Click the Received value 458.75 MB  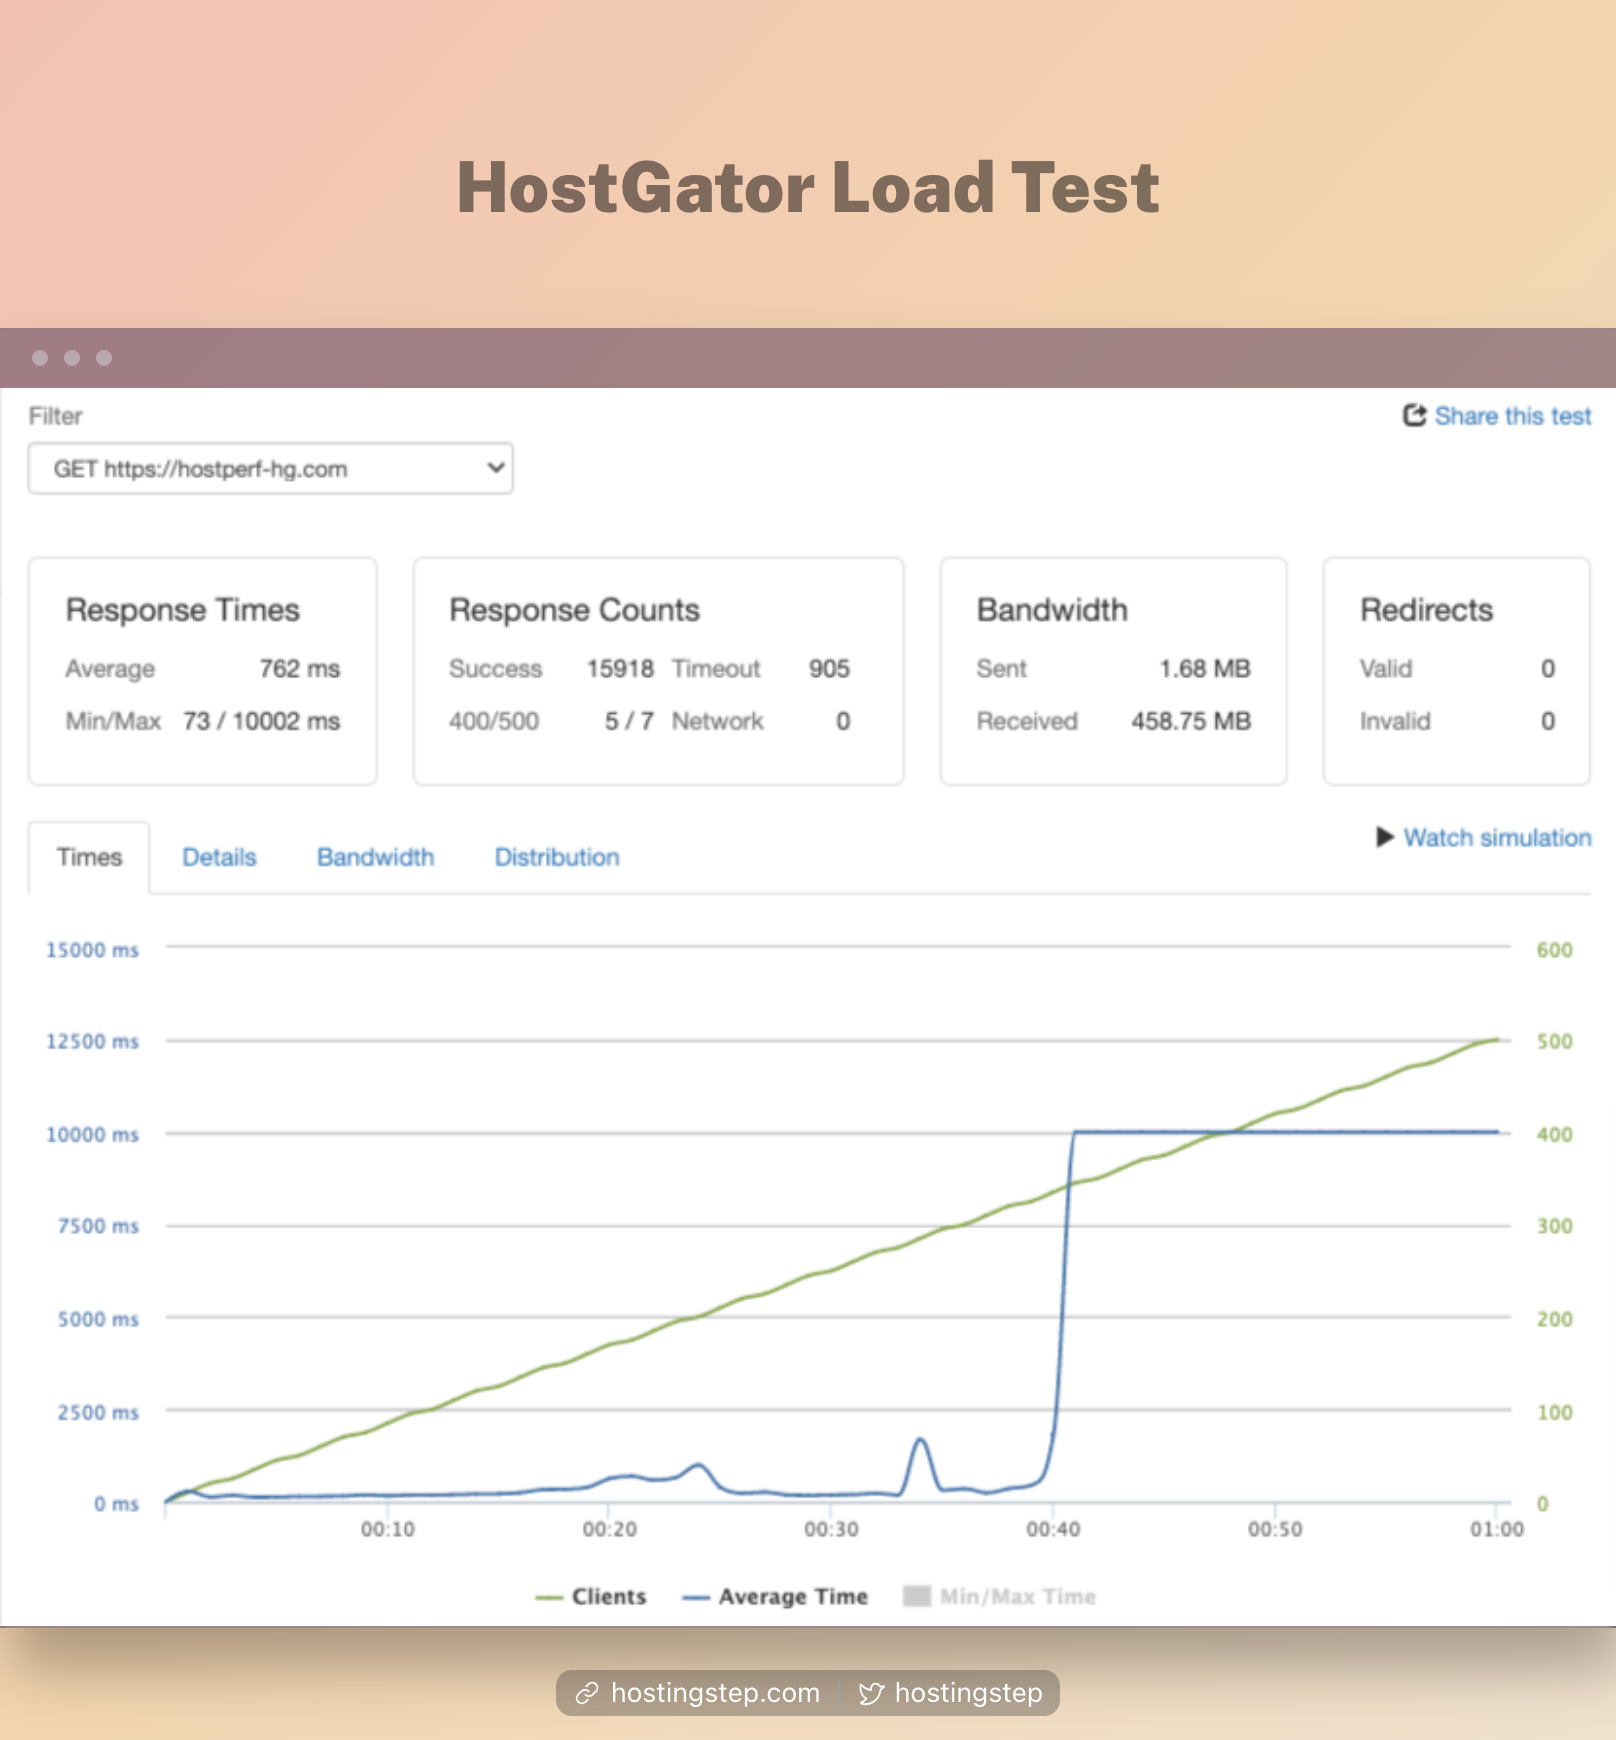[x=1191, y=721]
